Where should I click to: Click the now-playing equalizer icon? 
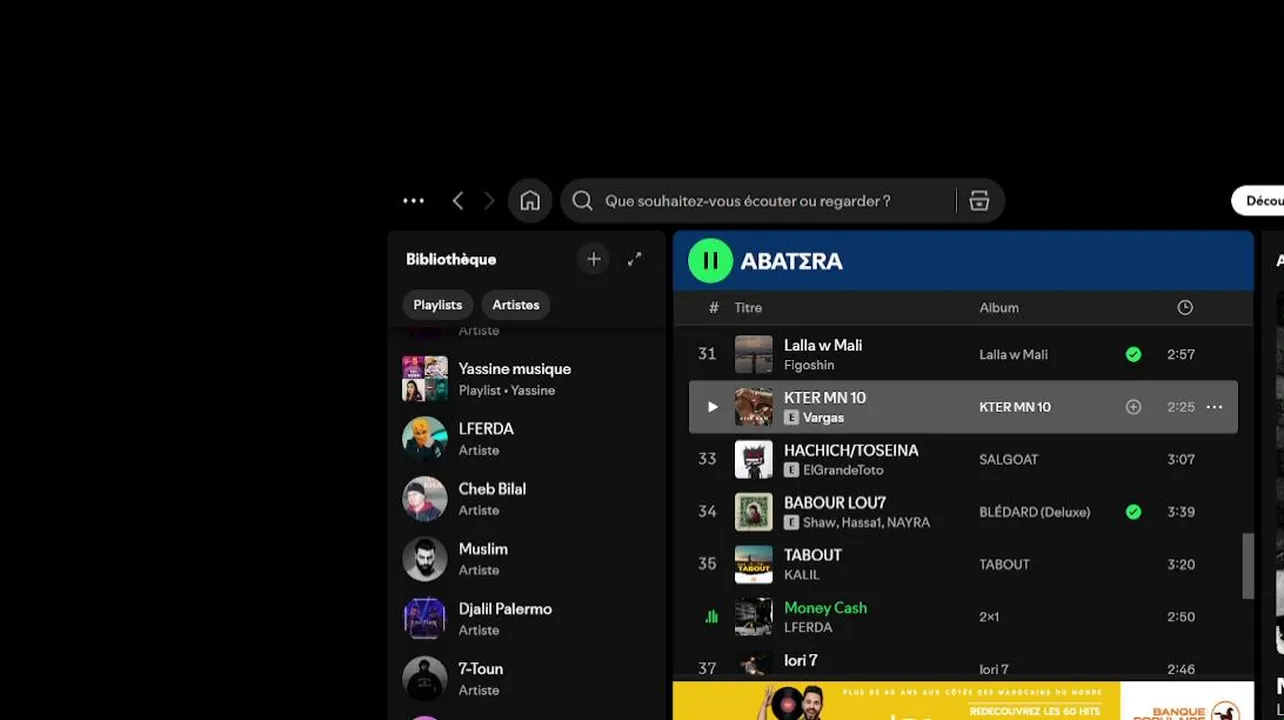tap(711, 617)
